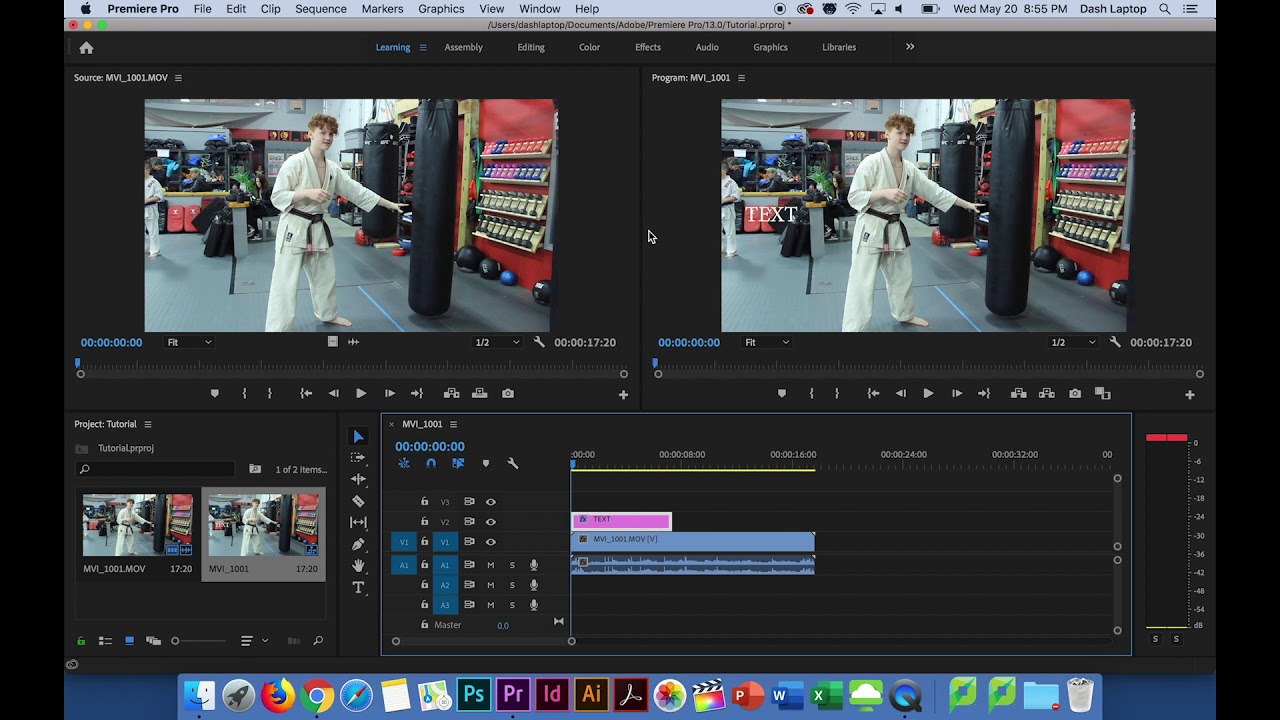Screen dimensions: 1280x720
Task: Select the Selection tool arrow
Action: 358,436
